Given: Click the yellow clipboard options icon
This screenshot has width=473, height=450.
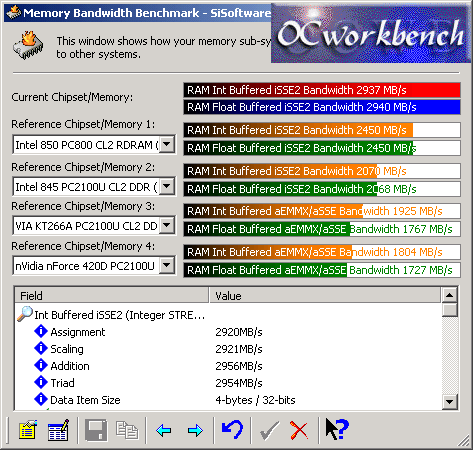Looking at the screenshot, I should [x=28, y=430].
